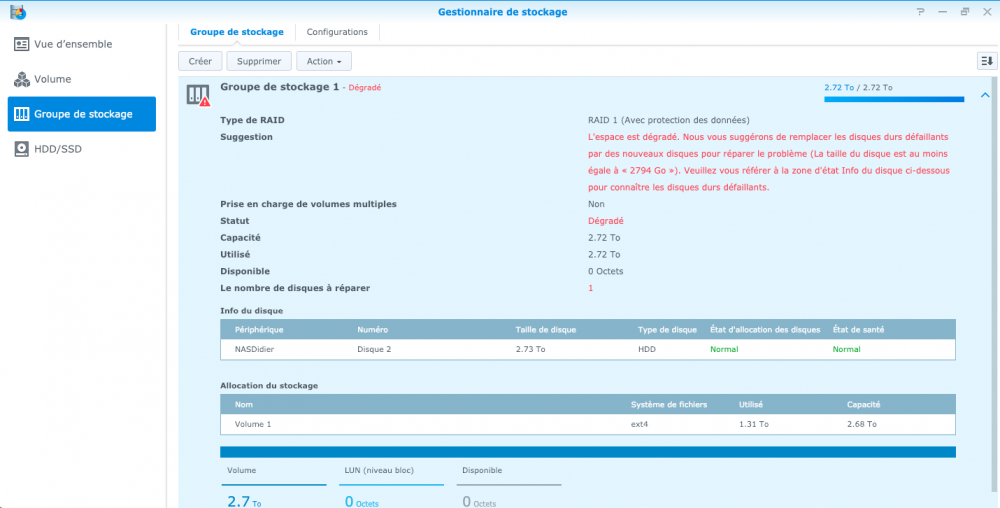Click the Système de fichiers column header
The width and height of the screenshot is (1000, 508).
[668, 404]
